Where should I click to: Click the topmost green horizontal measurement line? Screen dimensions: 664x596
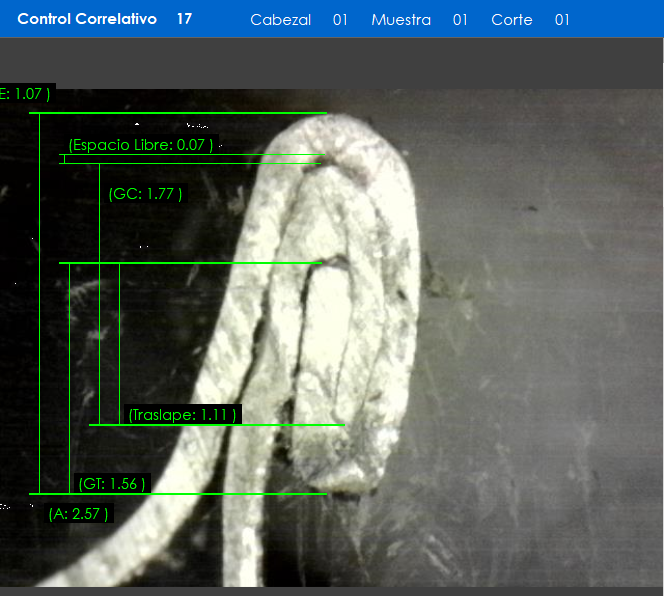pyautogui.click(x=180, y=113)
